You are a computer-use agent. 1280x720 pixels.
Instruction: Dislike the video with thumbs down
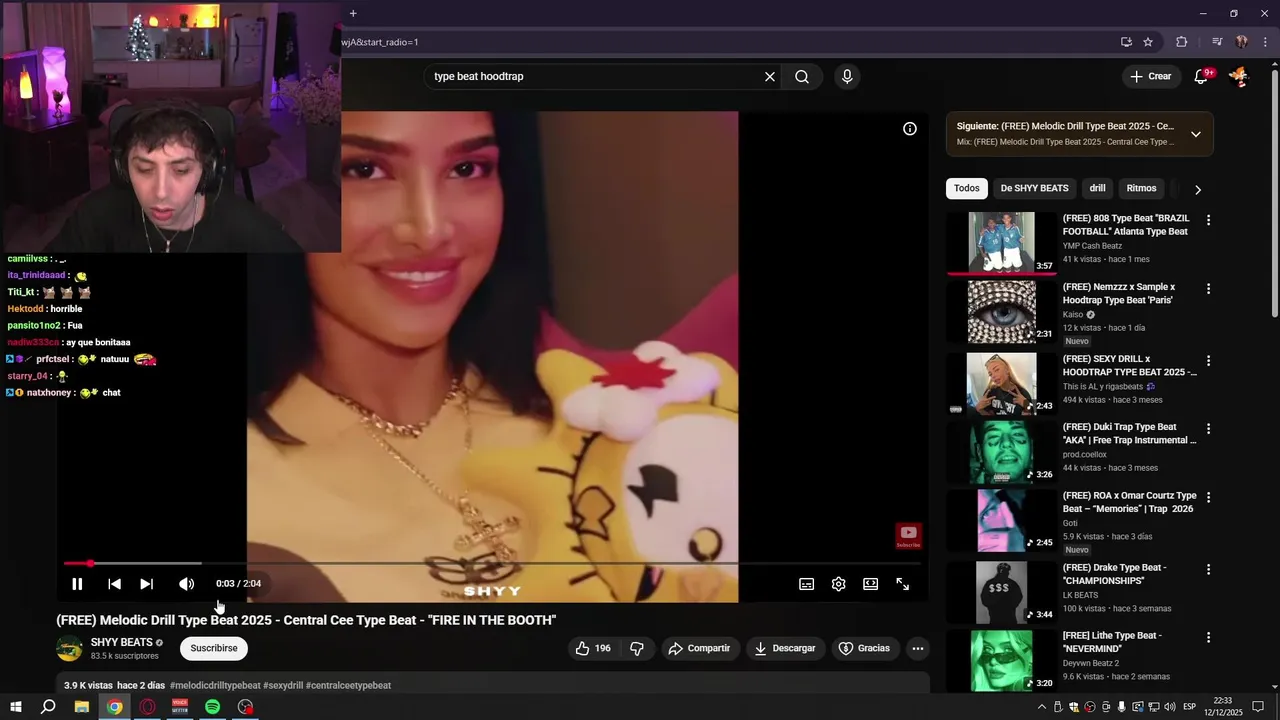(637, 649)
